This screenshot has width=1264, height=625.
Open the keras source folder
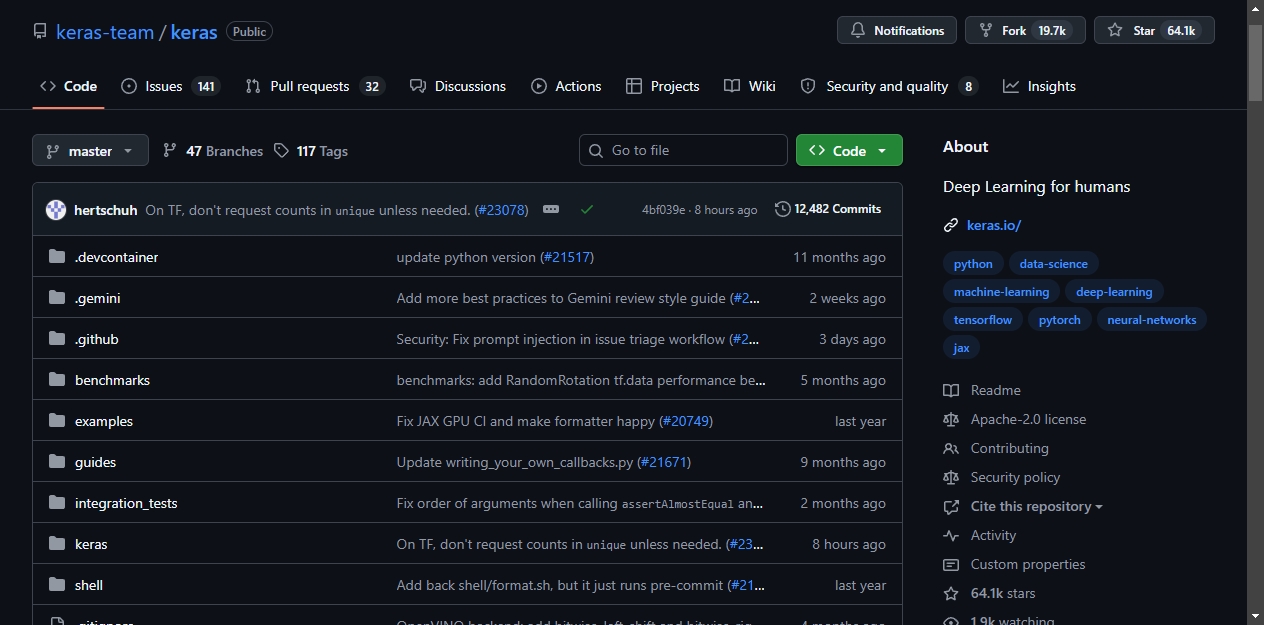[91, 544]
